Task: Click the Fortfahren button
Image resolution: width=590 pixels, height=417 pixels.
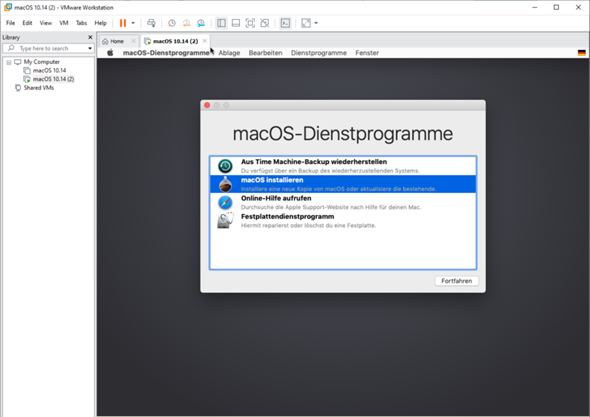Action: (x=456, y=281)
